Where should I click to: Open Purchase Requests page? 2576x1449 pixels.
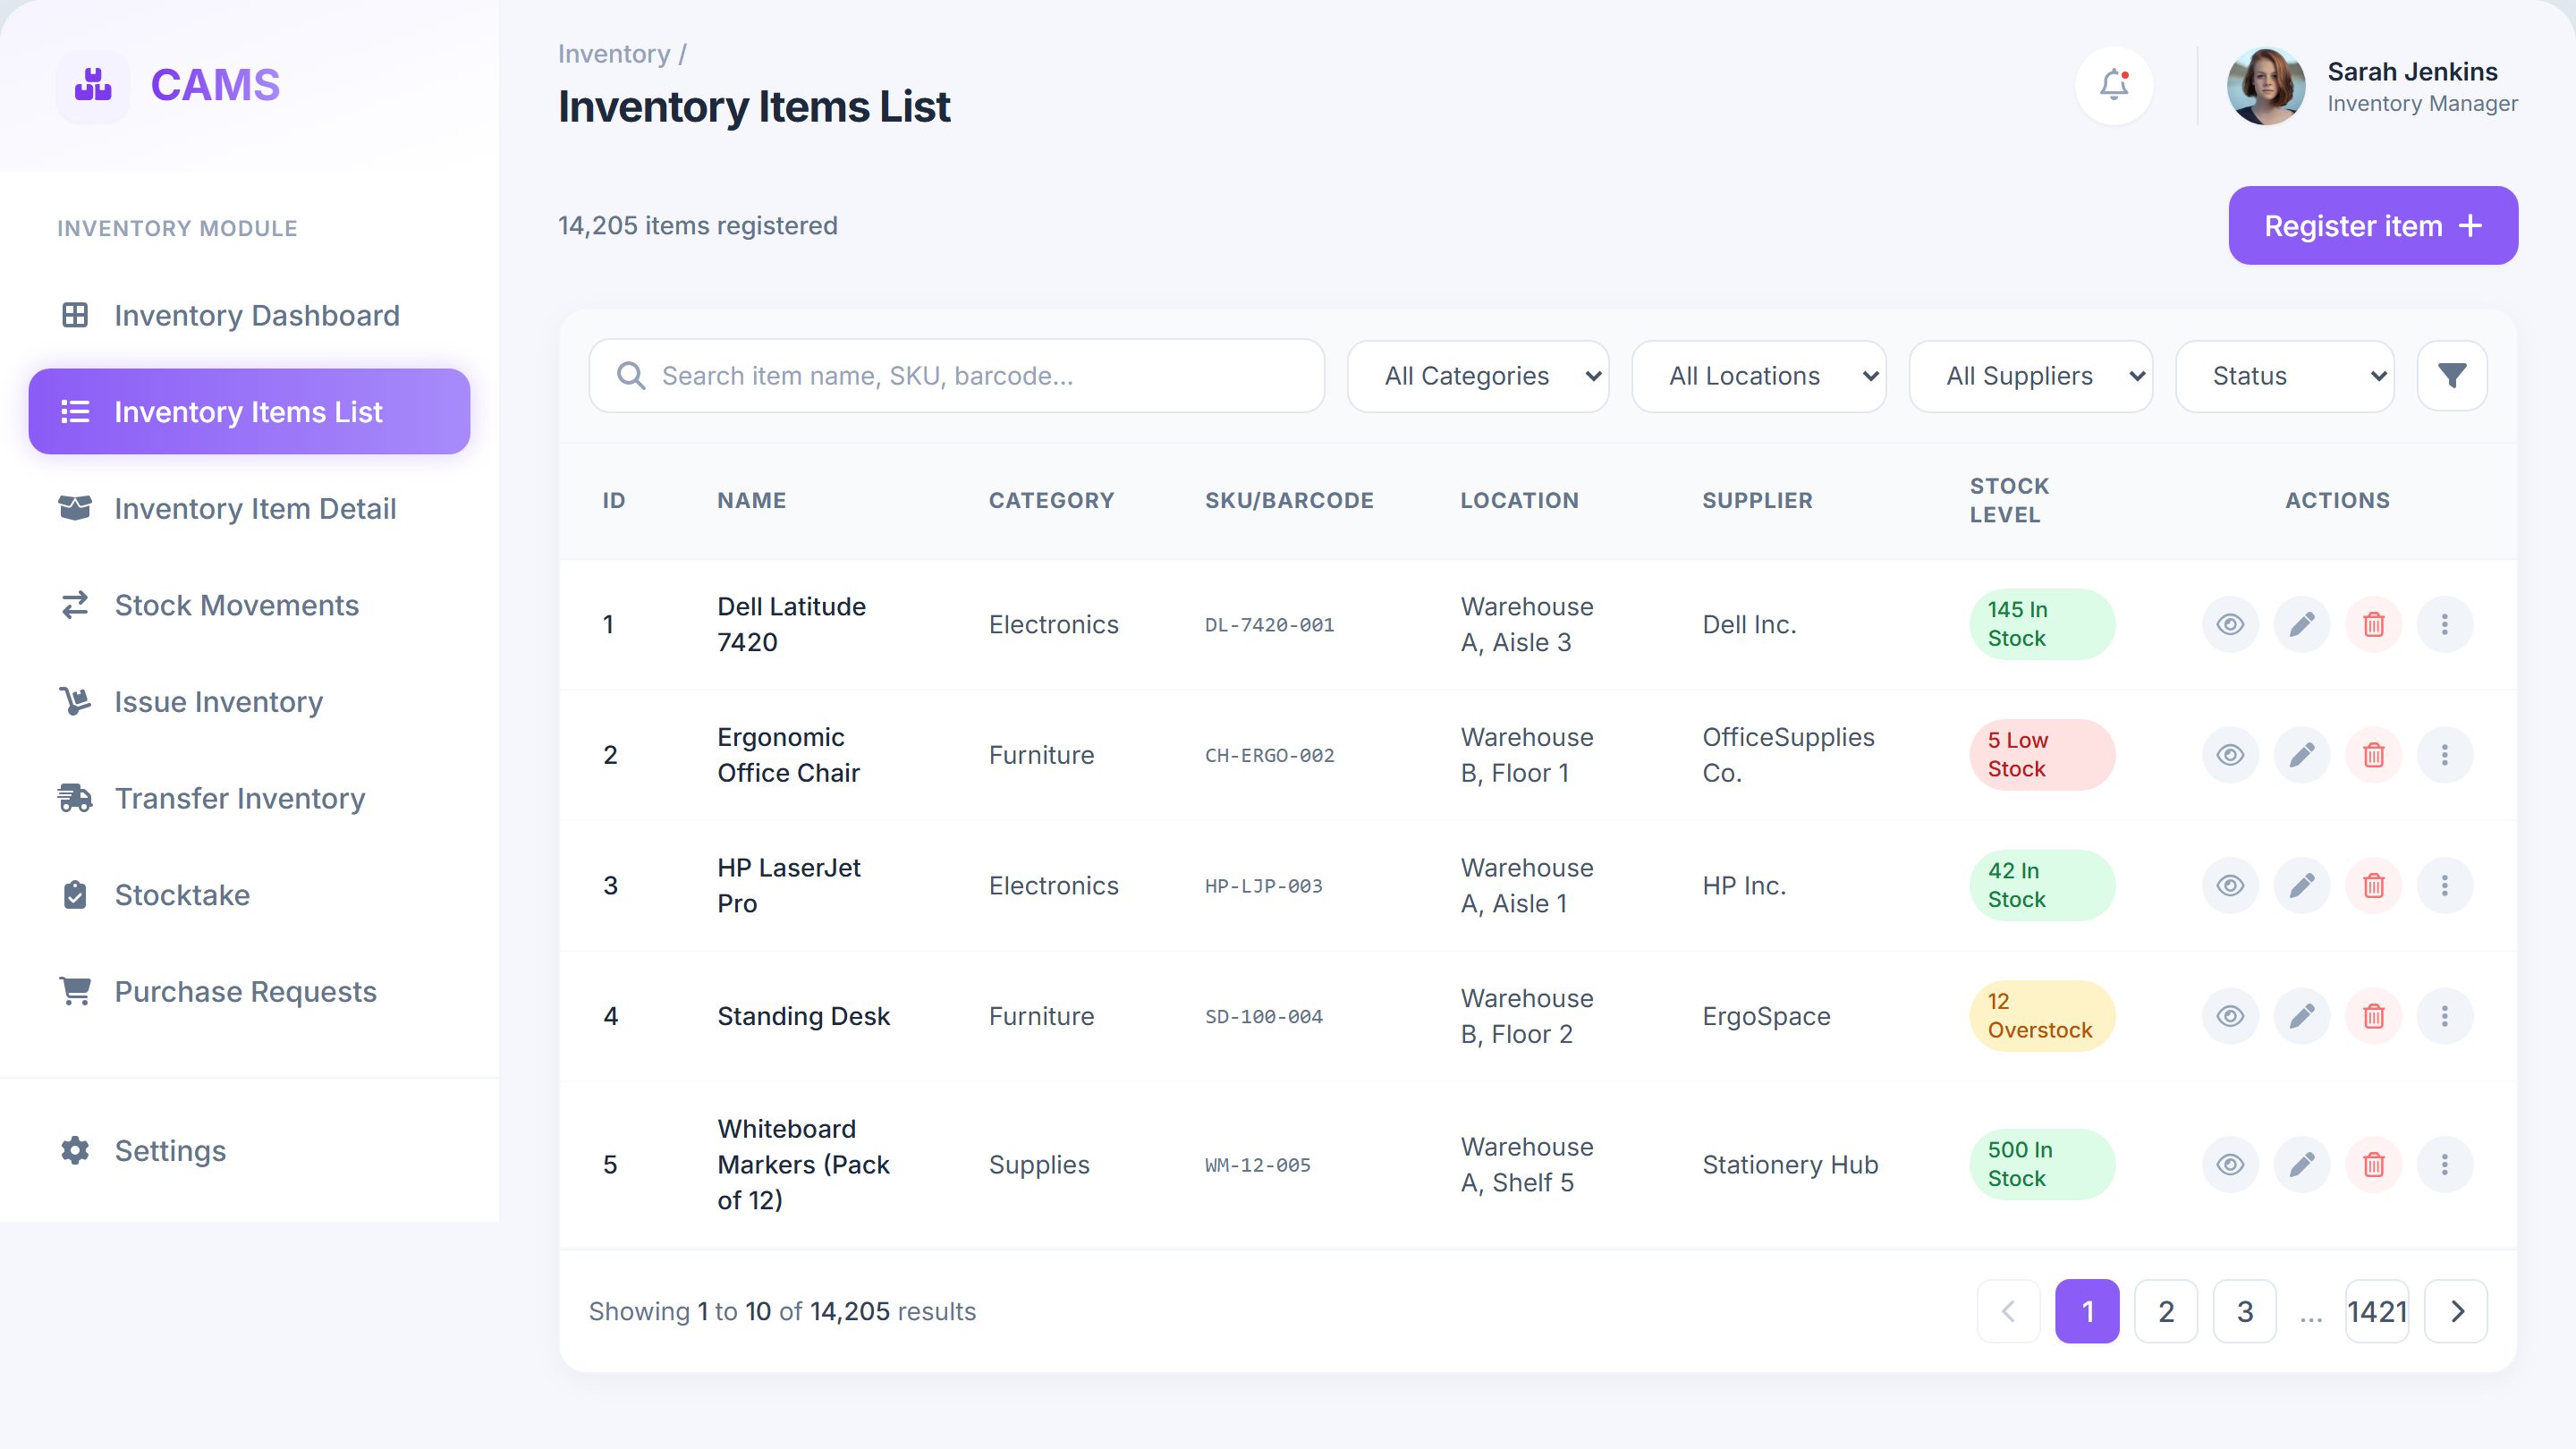pos(249,991)
